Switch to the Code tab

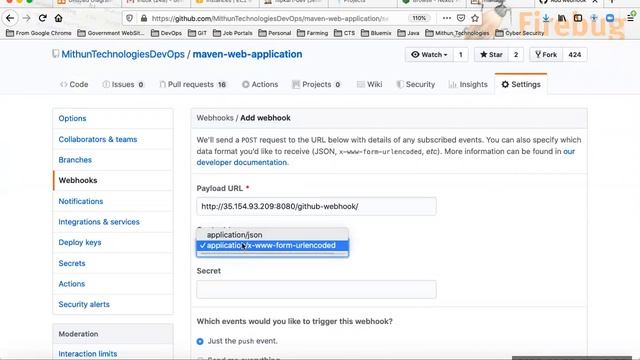pos(74,84)
